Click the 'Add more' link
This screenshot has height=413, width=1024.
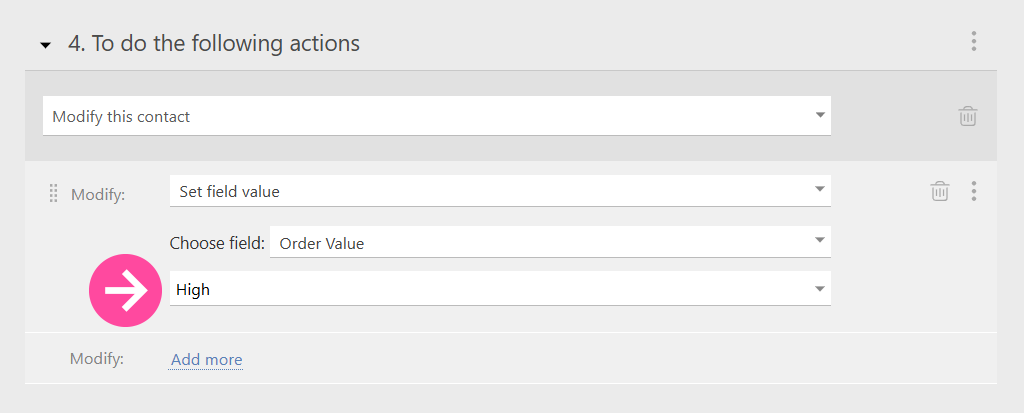click(206, 359)
